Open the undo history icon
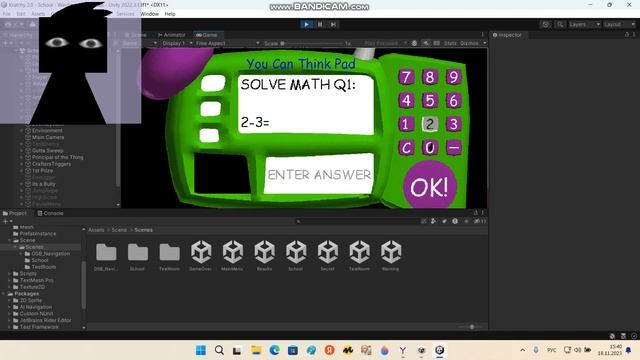640x360 pixels. coord(546,24)
